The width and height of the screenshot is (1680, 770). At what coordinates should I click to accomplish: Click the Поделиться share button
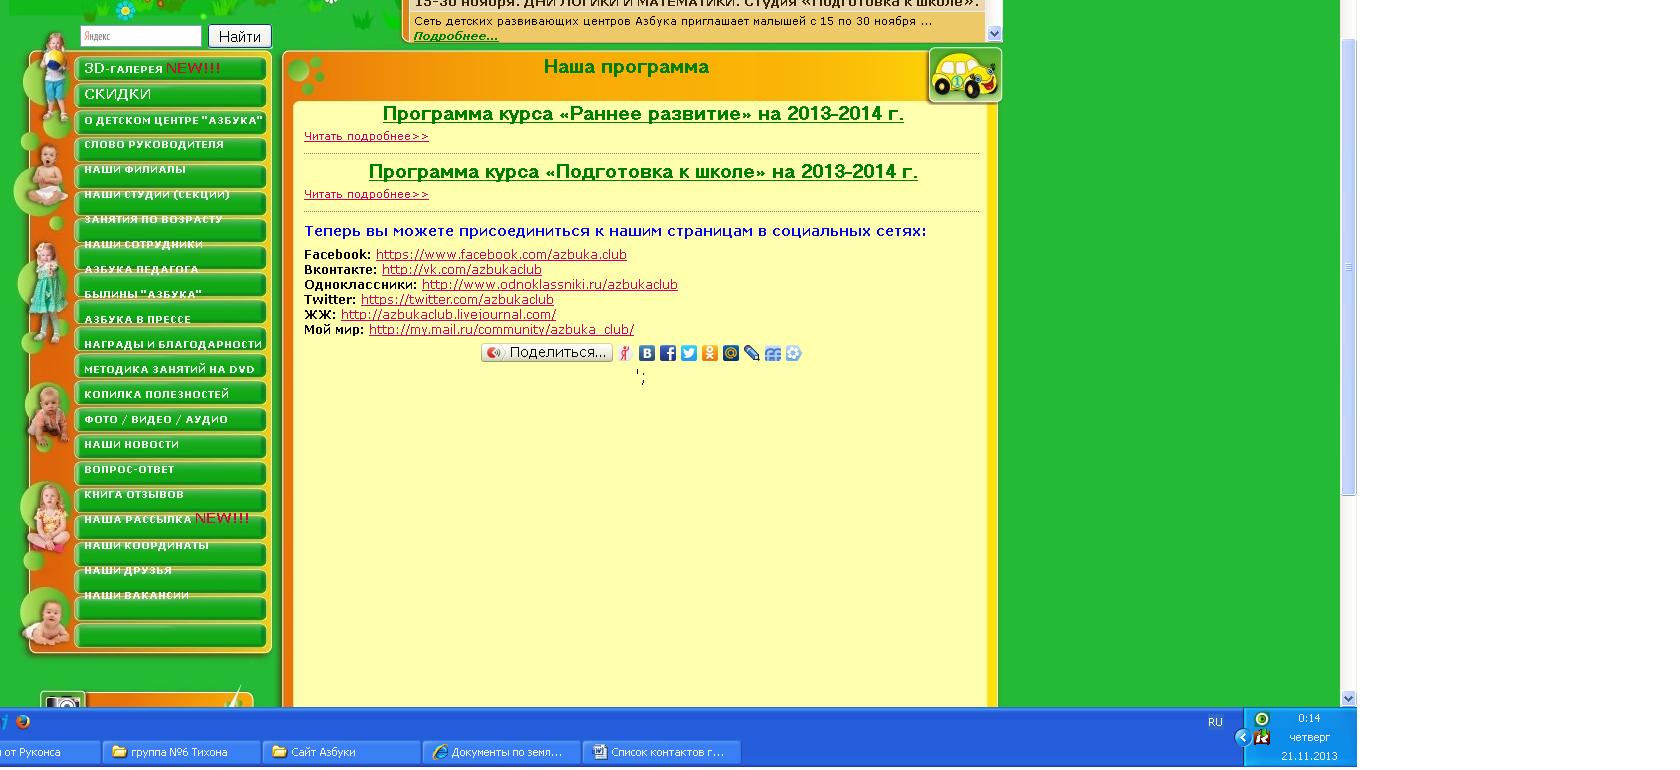point(547,353)
